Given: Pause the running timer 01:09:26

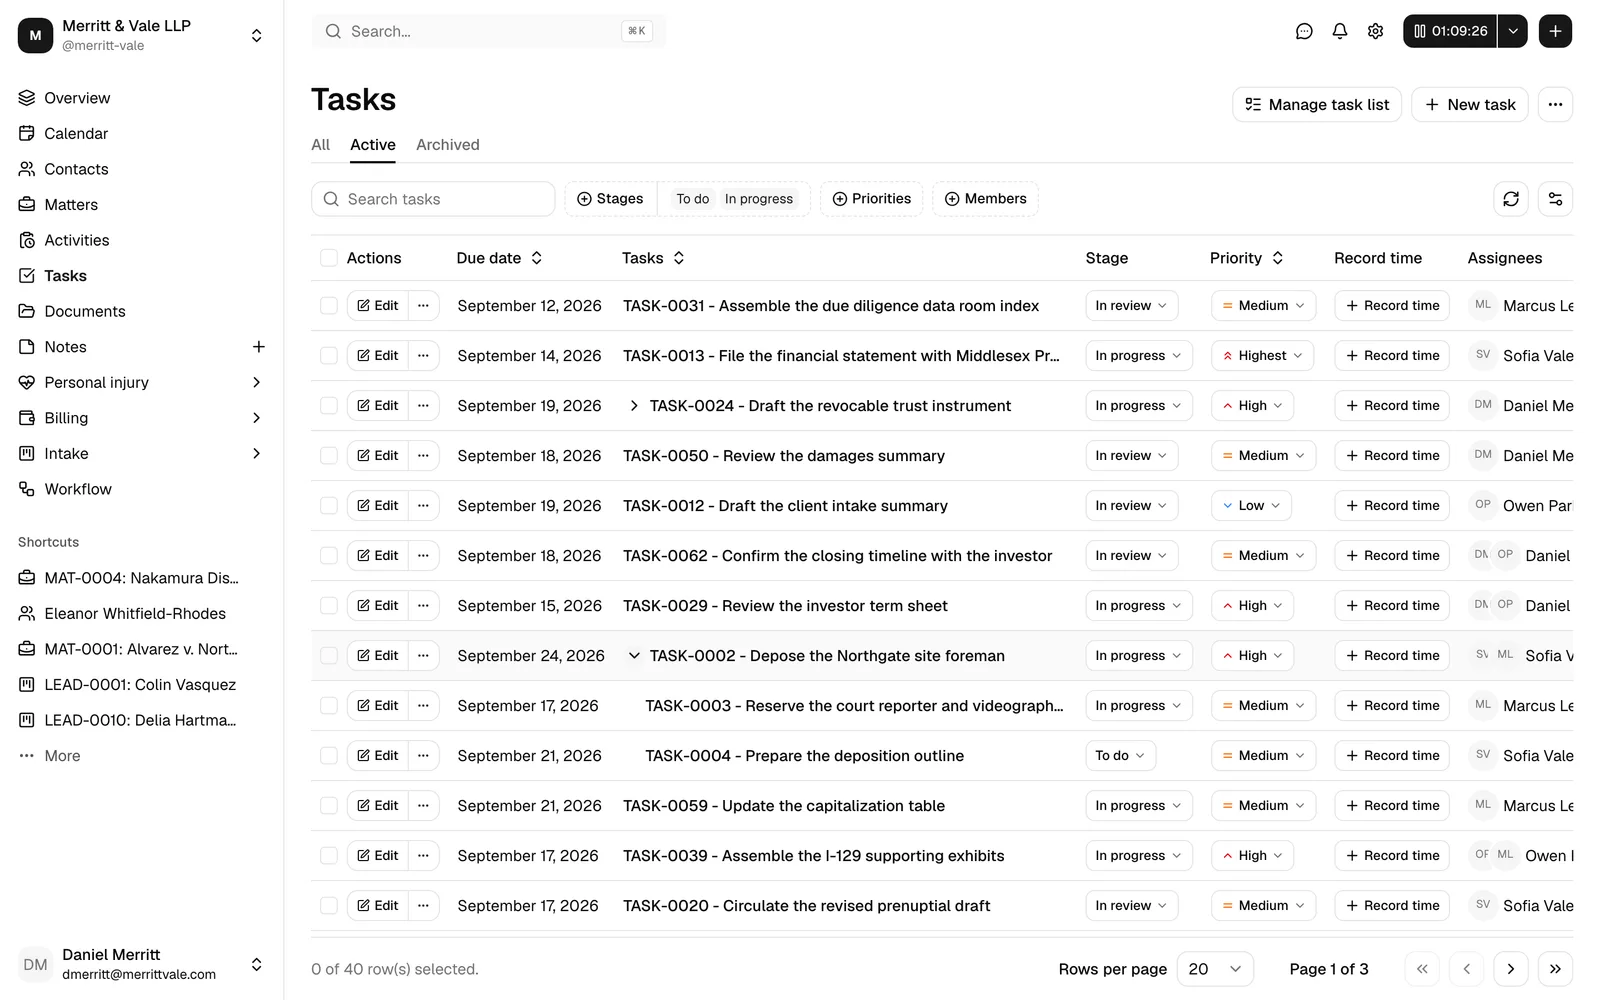Looking at the screenshot, I should 1450,31.
